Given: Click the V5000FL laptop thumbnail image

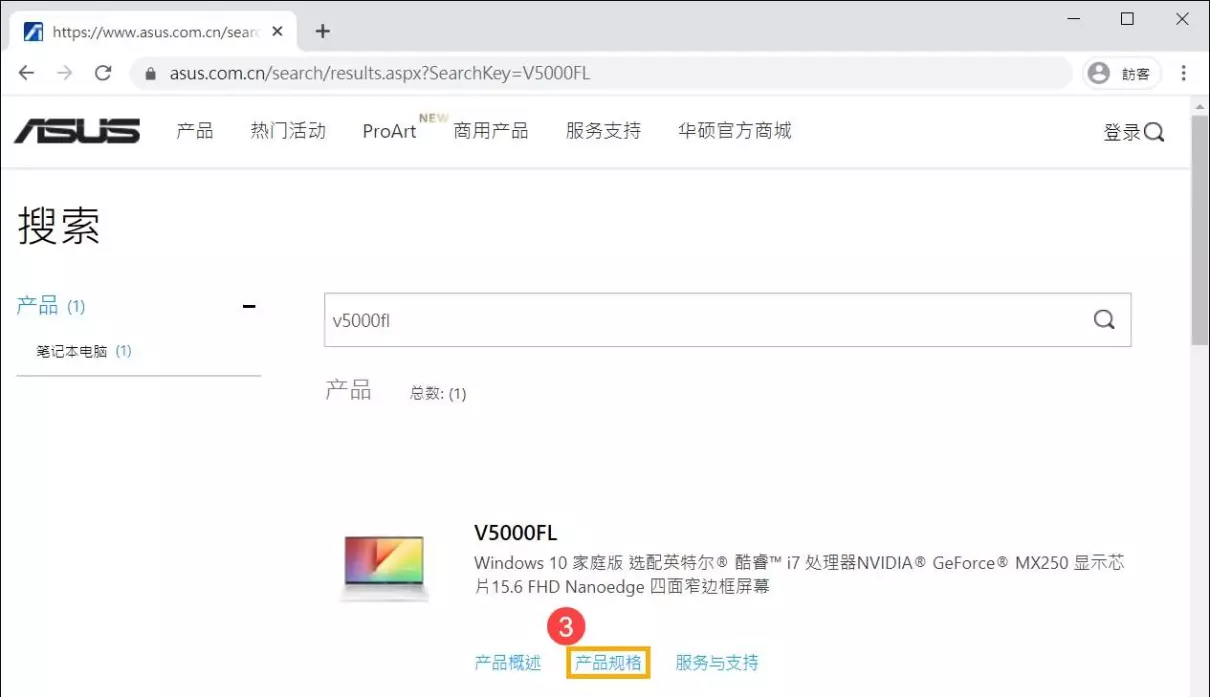Looking at the screenshot, I should (x=383, y=568).
